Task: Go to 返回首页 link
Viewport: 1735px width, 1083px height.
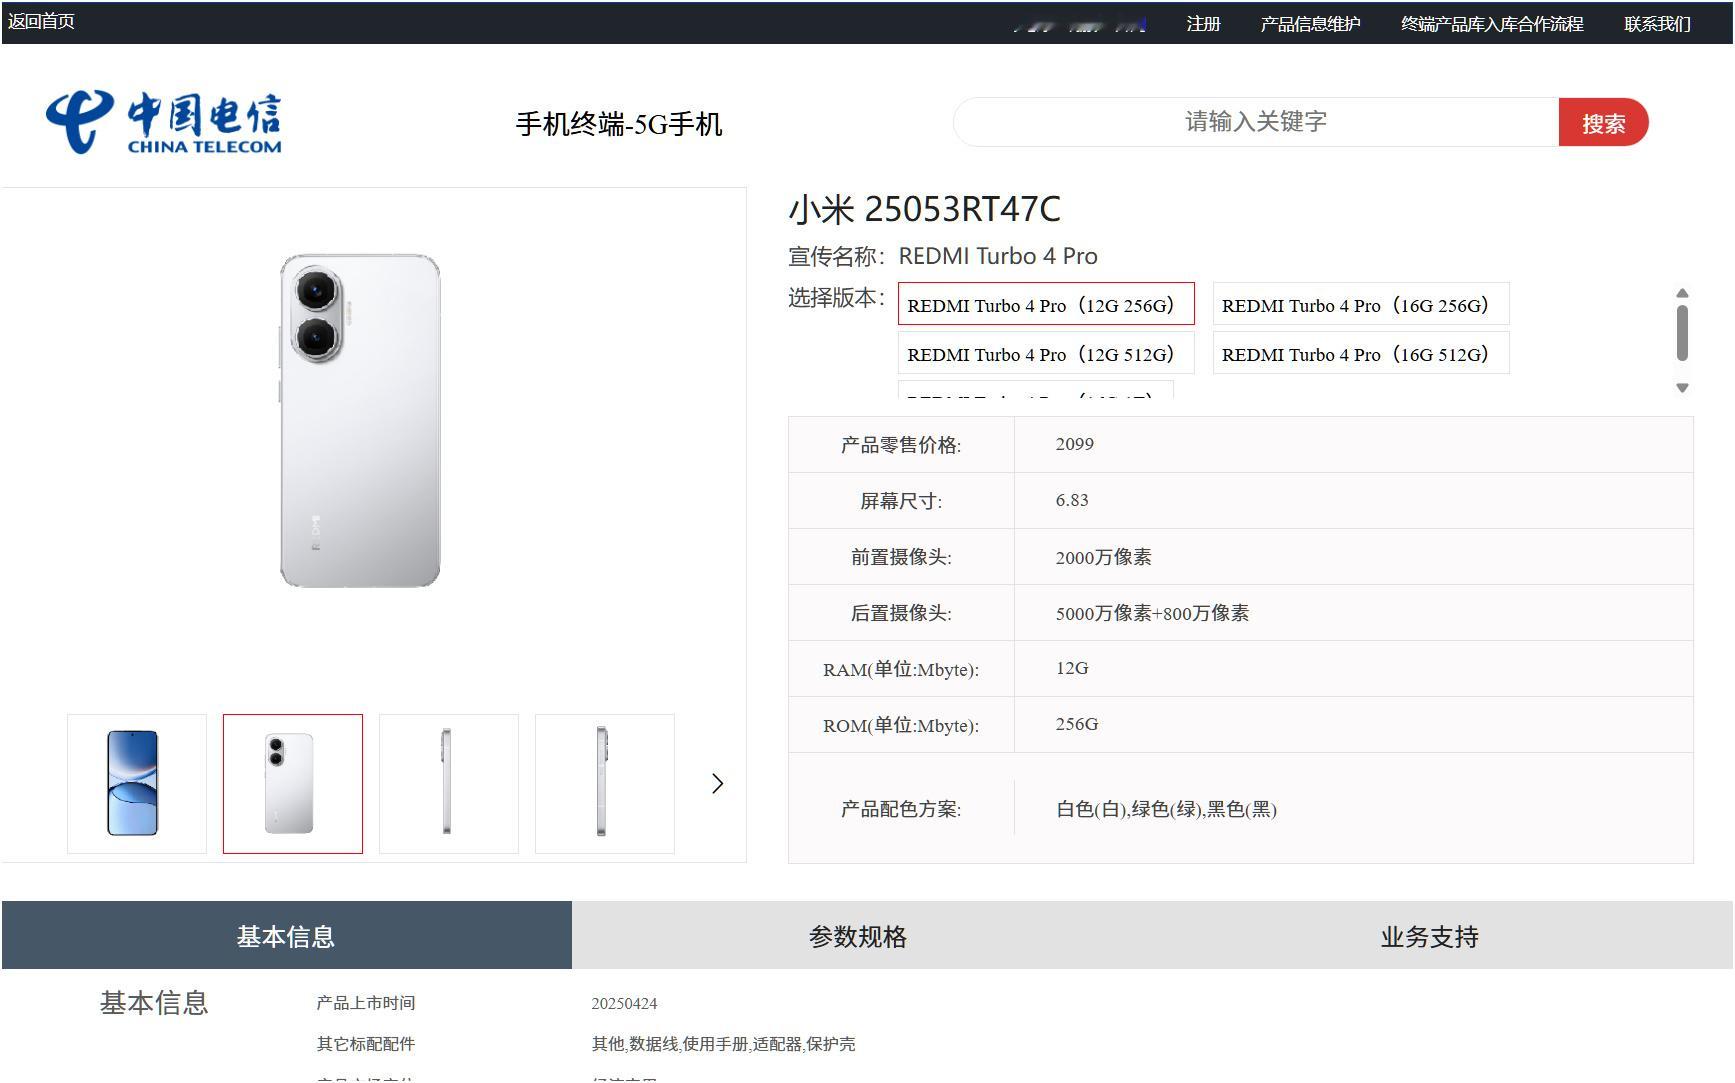Action: 41,22
